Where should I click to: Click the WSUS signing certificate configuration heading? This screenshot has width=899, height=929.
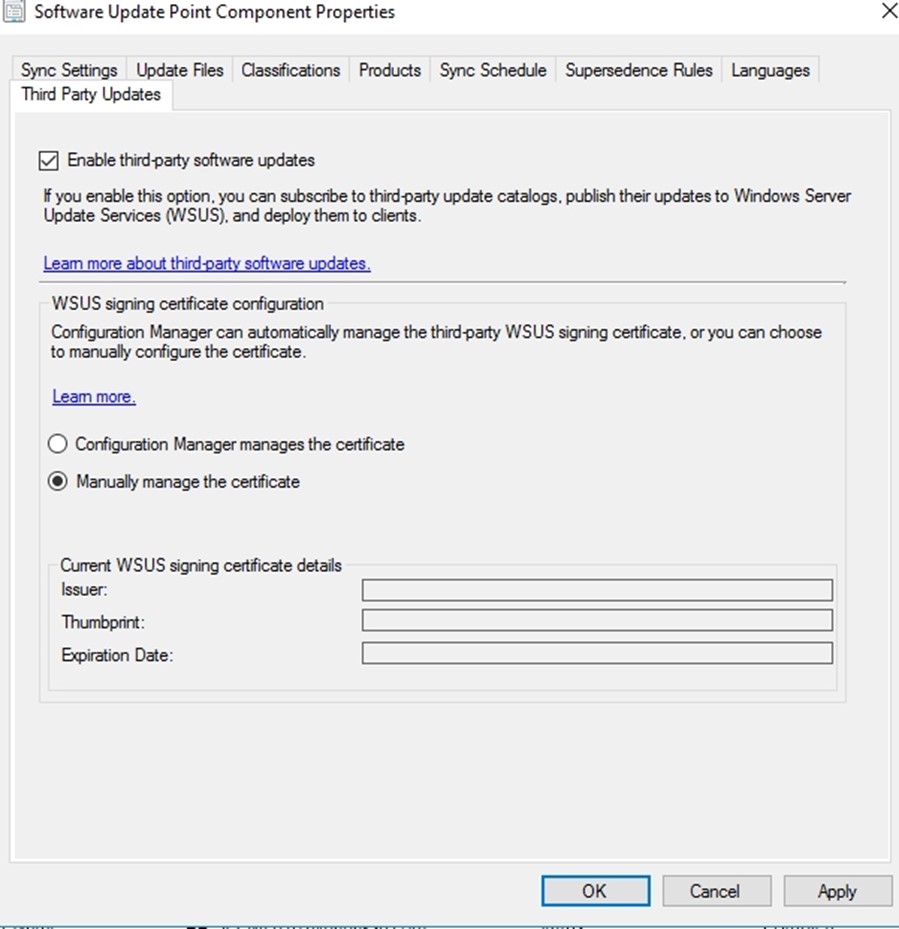[187, 304]
